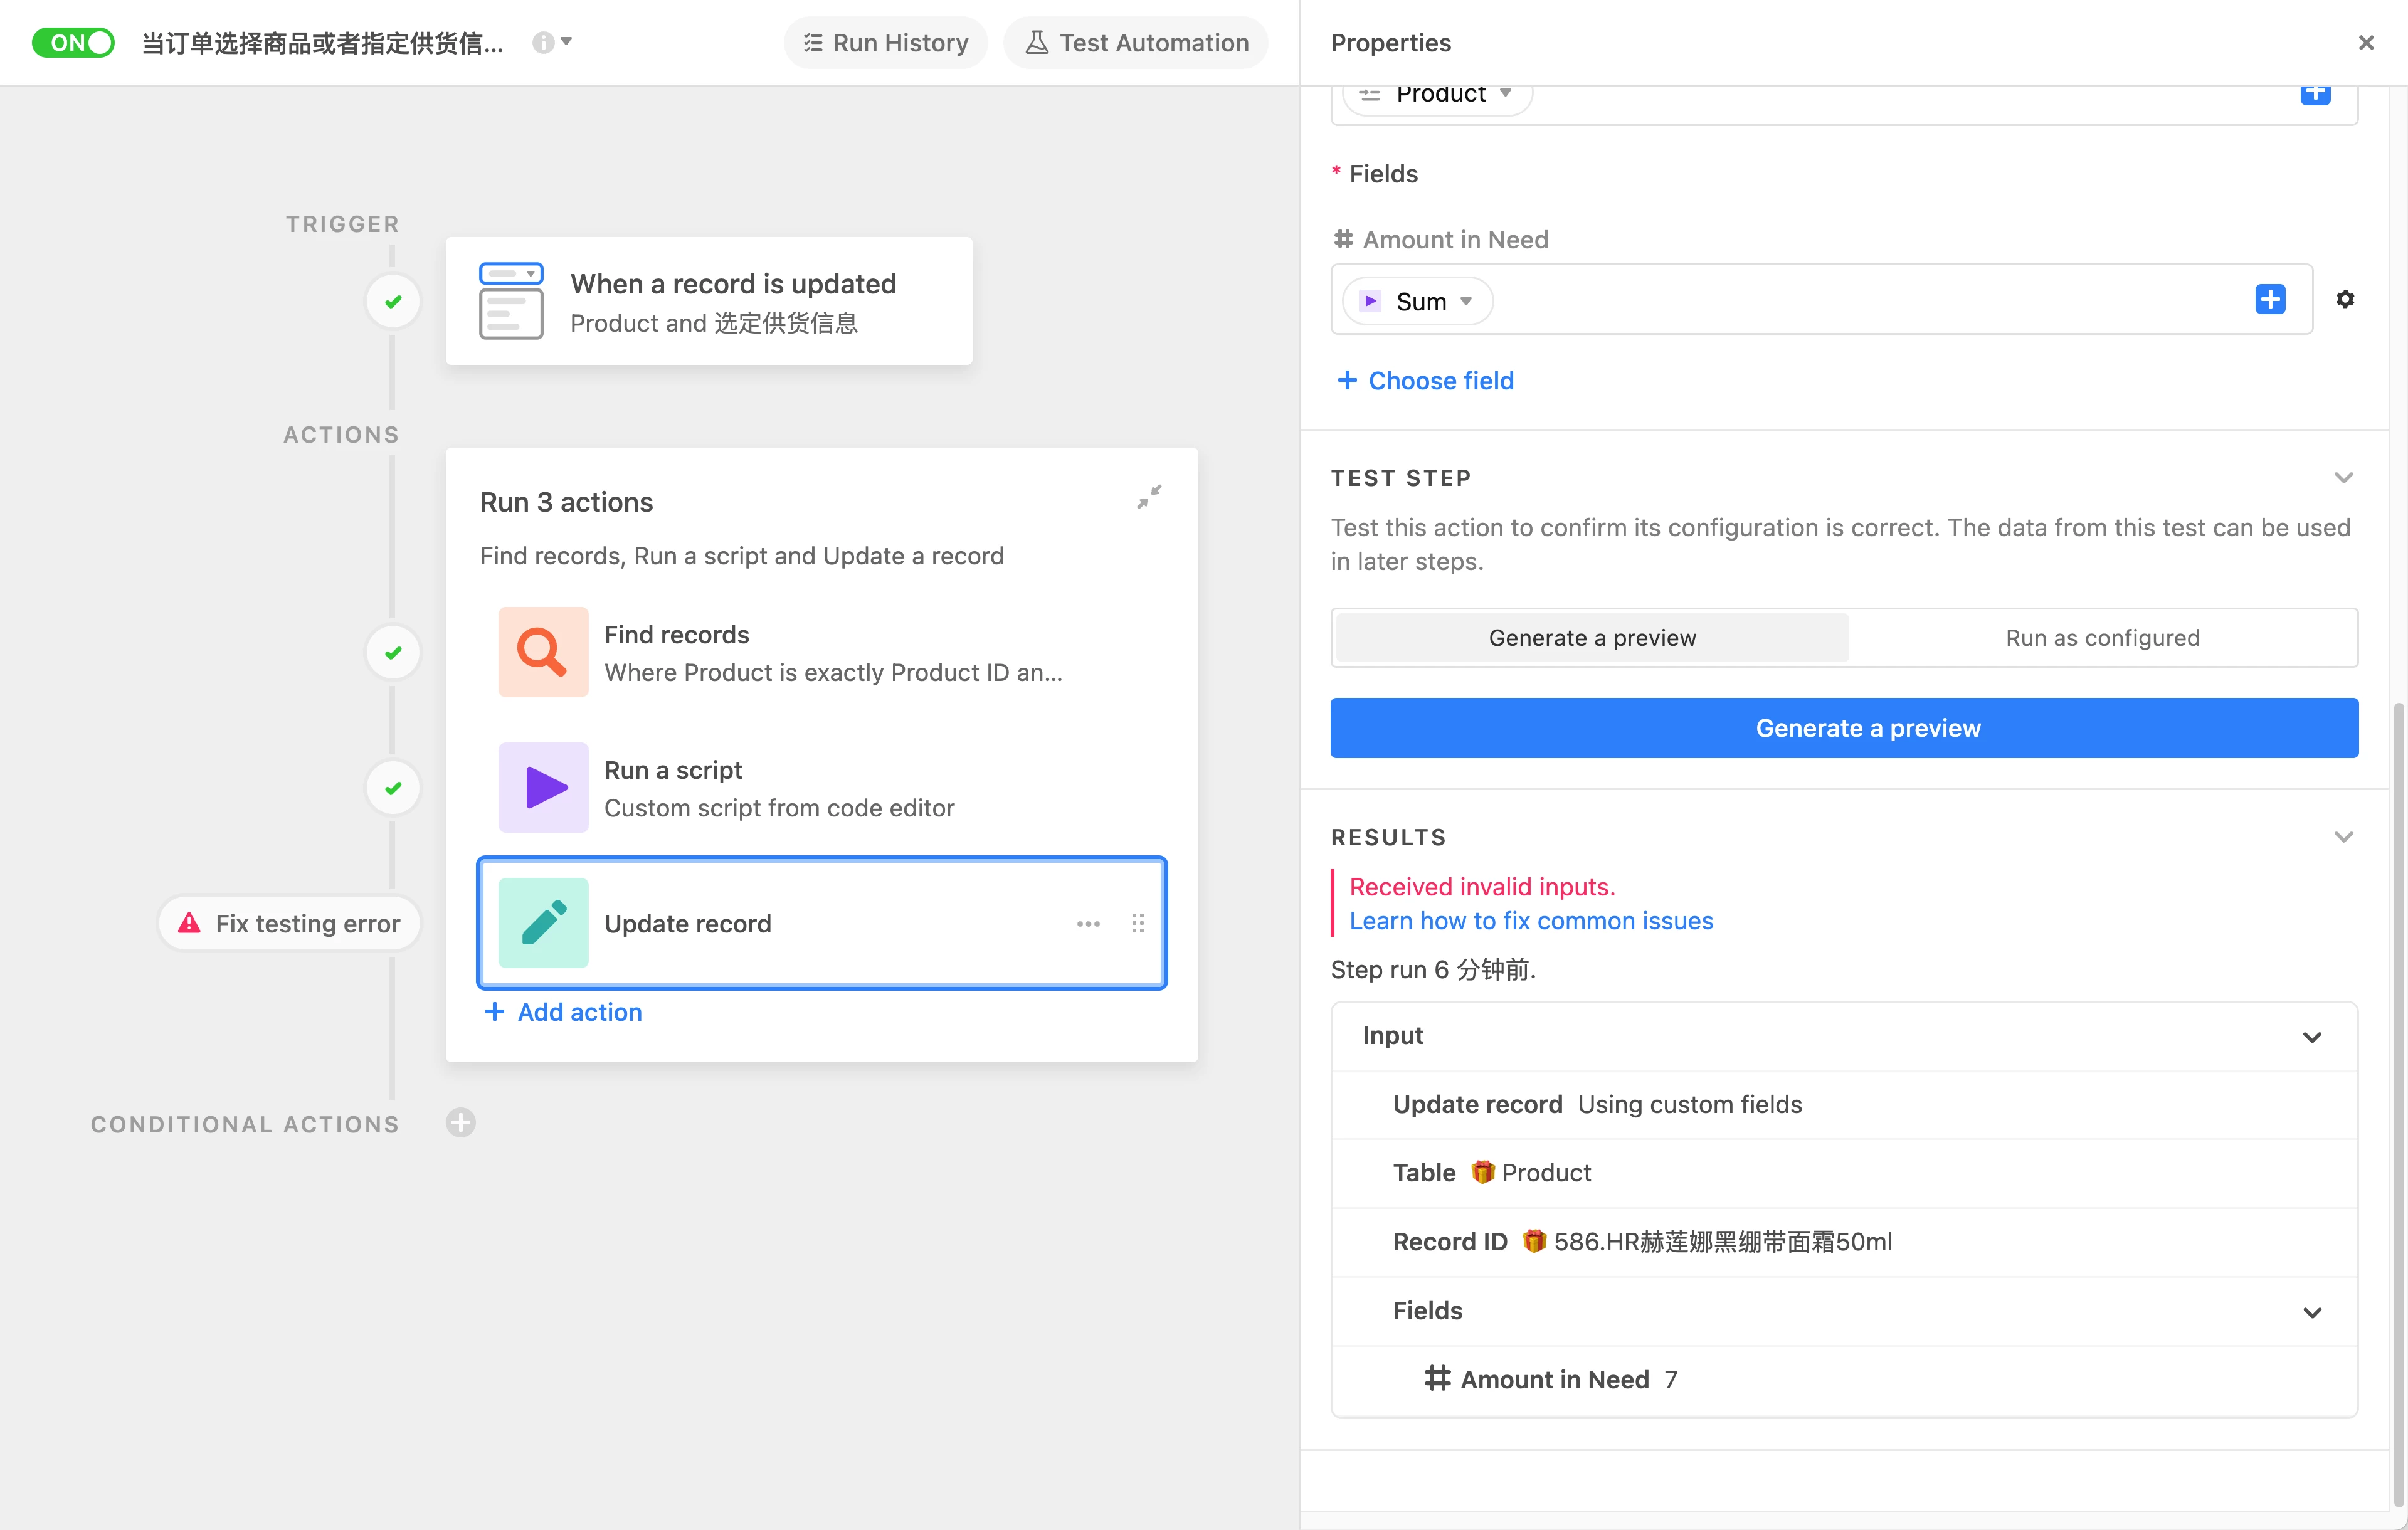Click the blue plus in the Sum field
2408x1530 pixels.
point(2270,299)
